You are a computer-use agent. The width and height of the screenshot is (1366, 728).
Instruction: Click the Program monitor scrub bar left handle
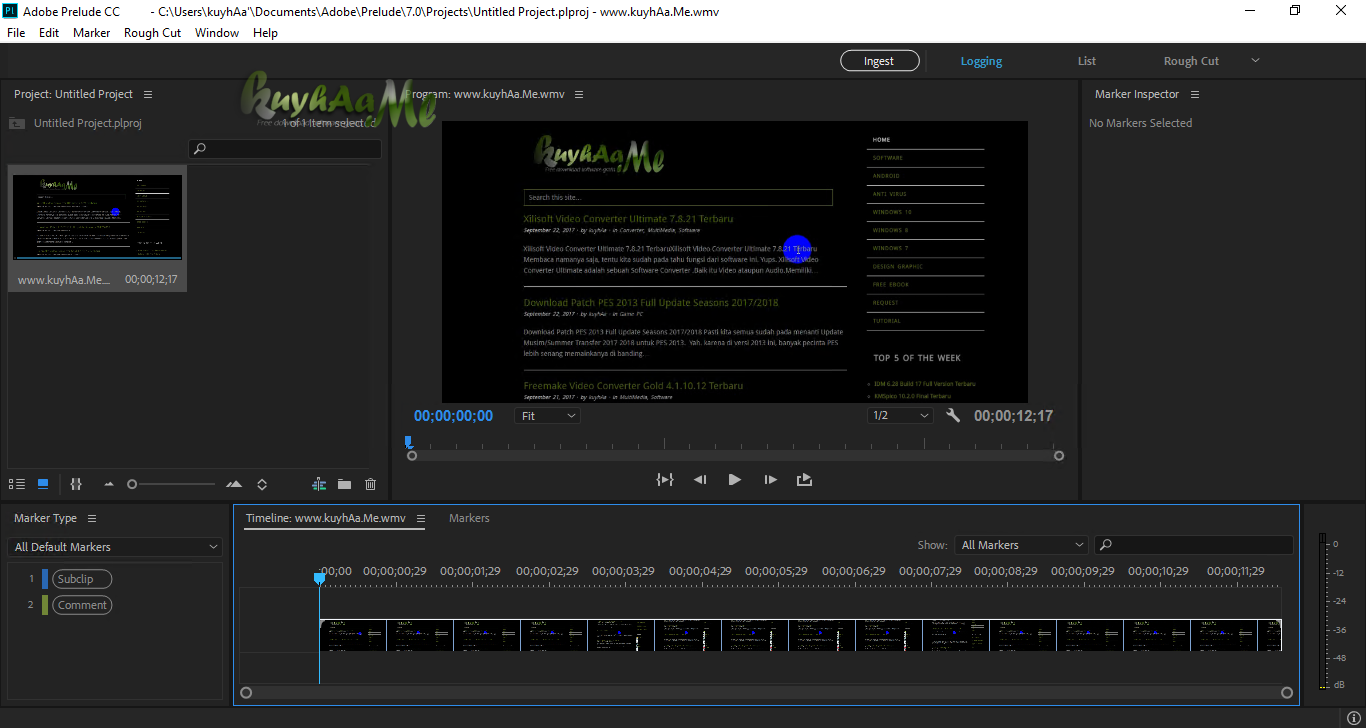pos(412,456)
